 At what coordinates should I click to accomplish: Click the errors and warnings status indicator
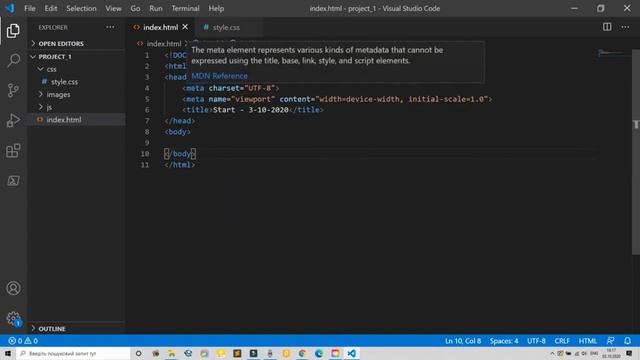pos(23,341)
